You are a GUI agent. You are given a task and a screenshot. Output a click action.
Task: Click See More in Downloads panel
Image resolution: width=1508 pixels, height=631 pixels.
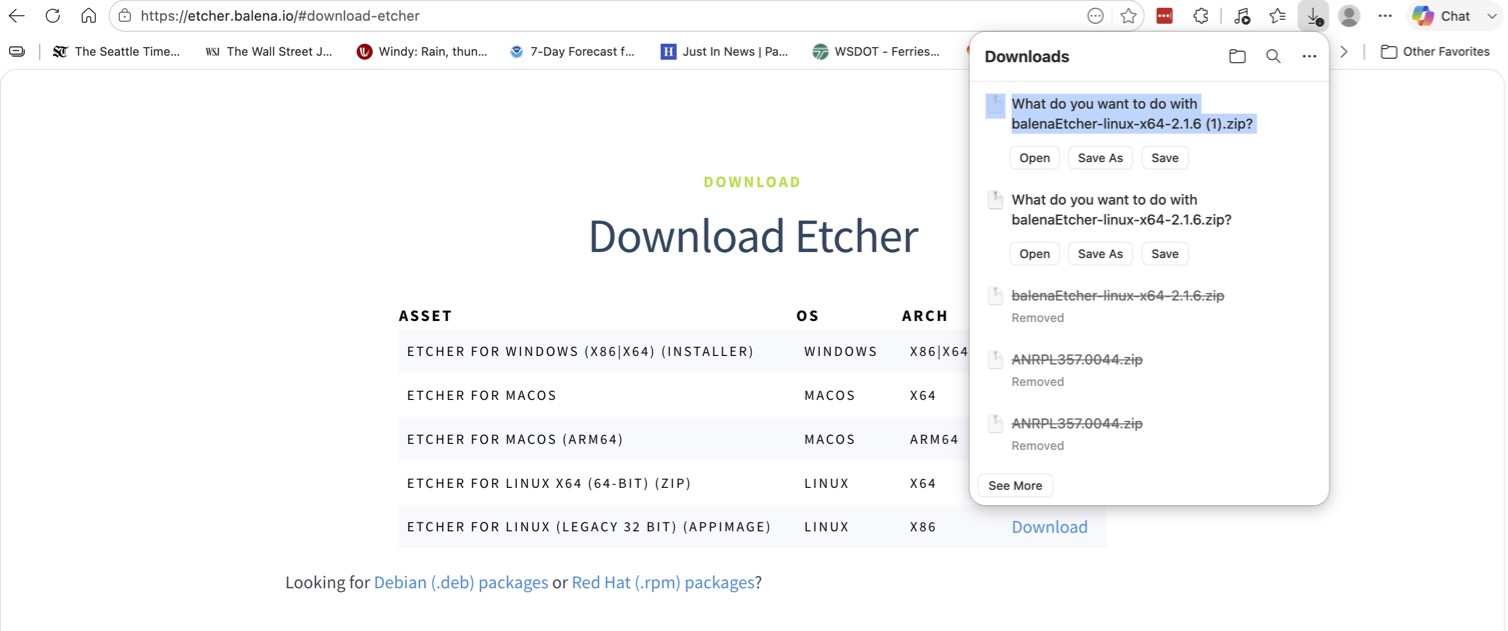(x=1015, y=486)
